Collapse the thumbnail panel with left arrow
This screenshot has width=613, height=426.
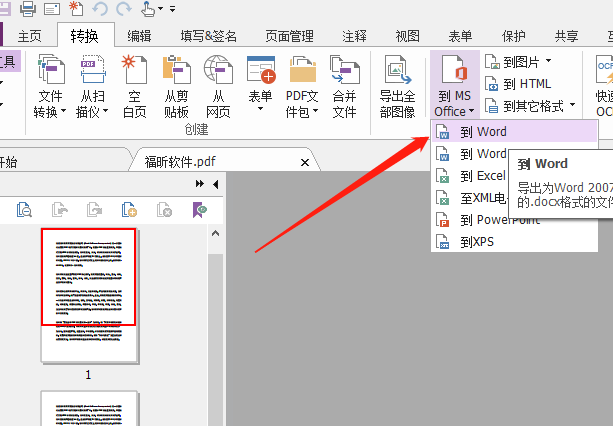(x=215, y=184)
